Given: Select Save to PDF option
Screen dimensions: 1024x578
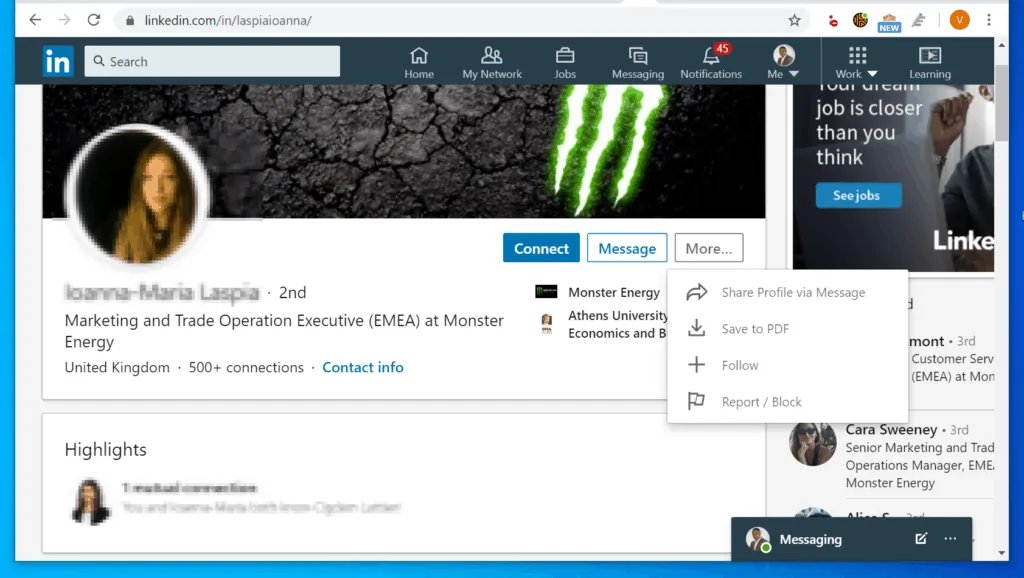Looking at the screenshot, I should pos(788,329).
